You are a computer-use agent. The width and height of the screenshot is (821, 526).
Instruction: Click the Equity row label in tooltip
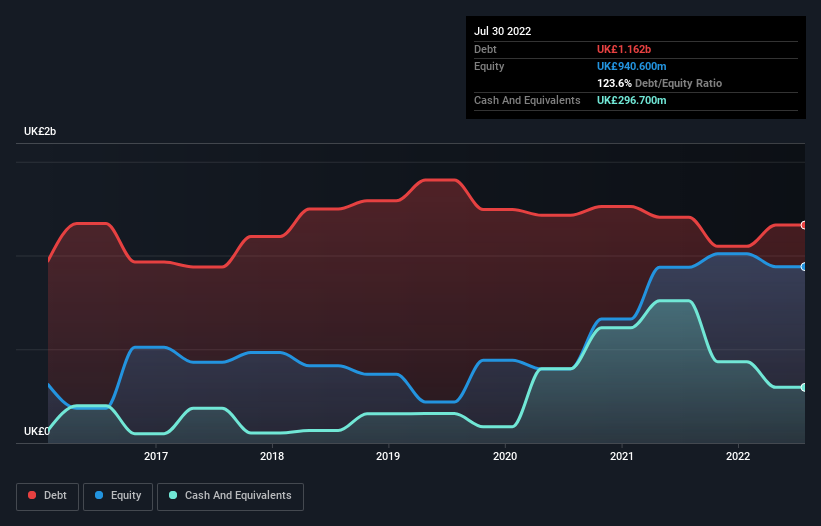click(x=489, y=66)
